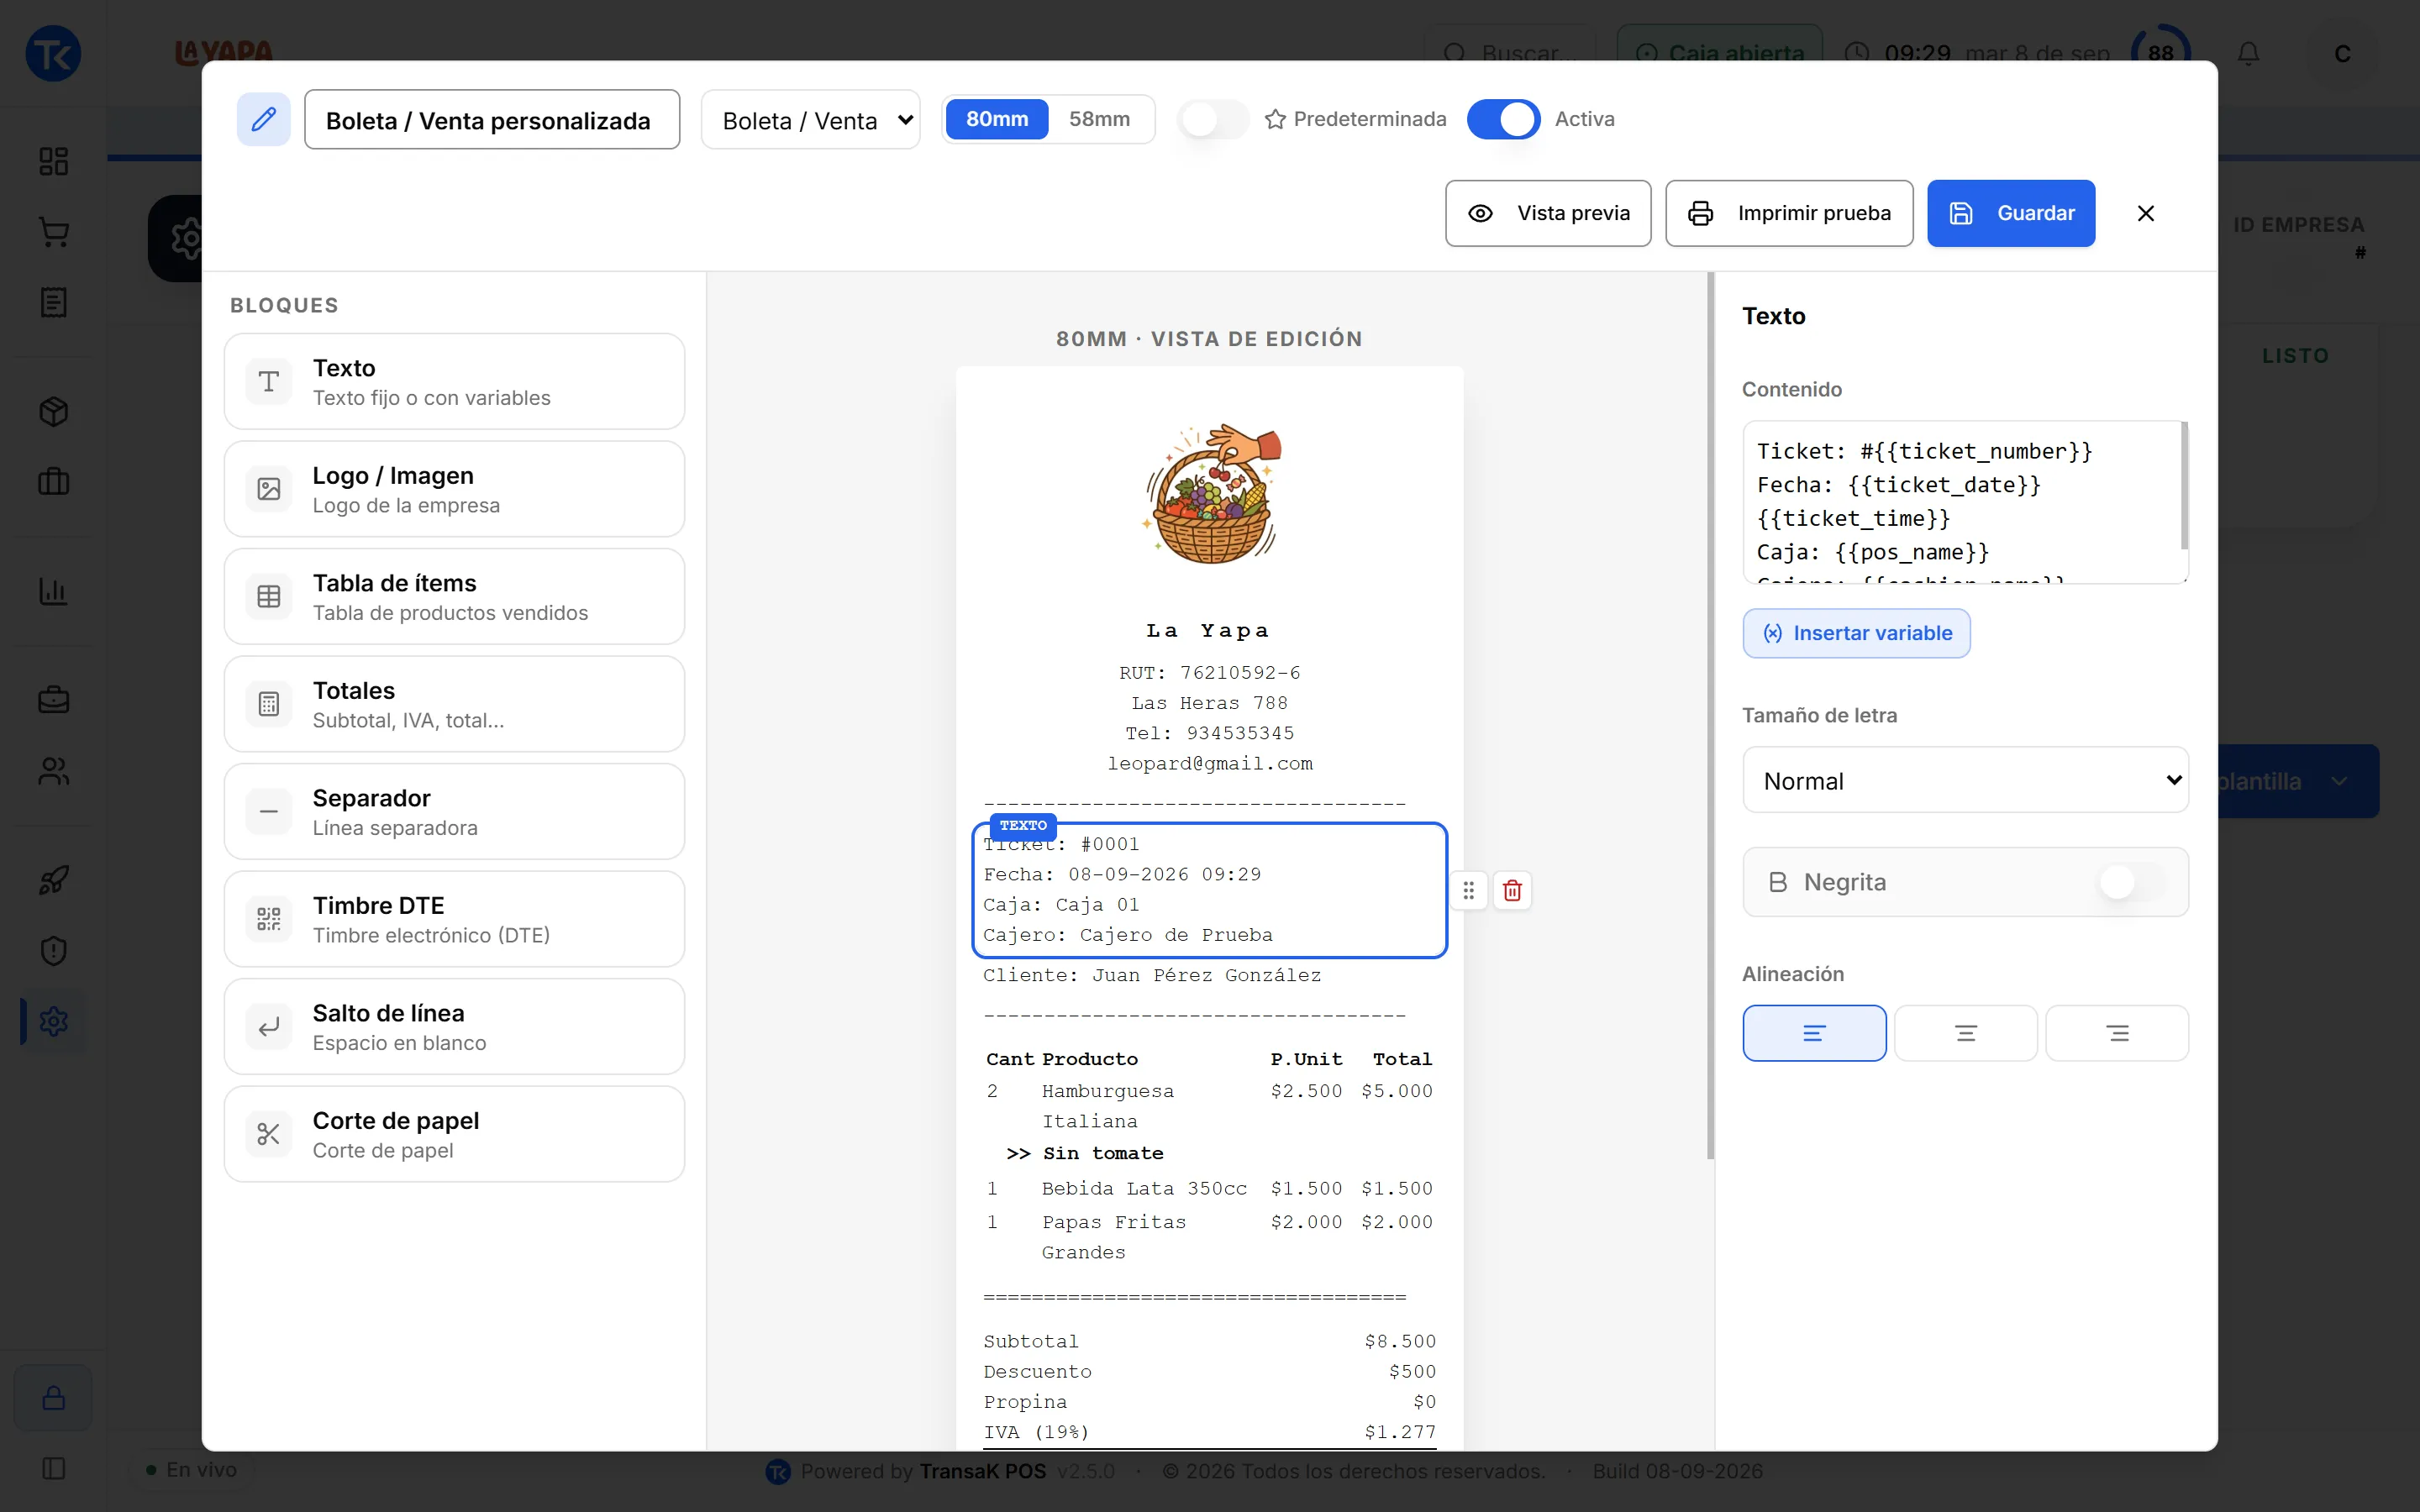Click the Guardar button
The image size is (2420, 1512).
2010,213
